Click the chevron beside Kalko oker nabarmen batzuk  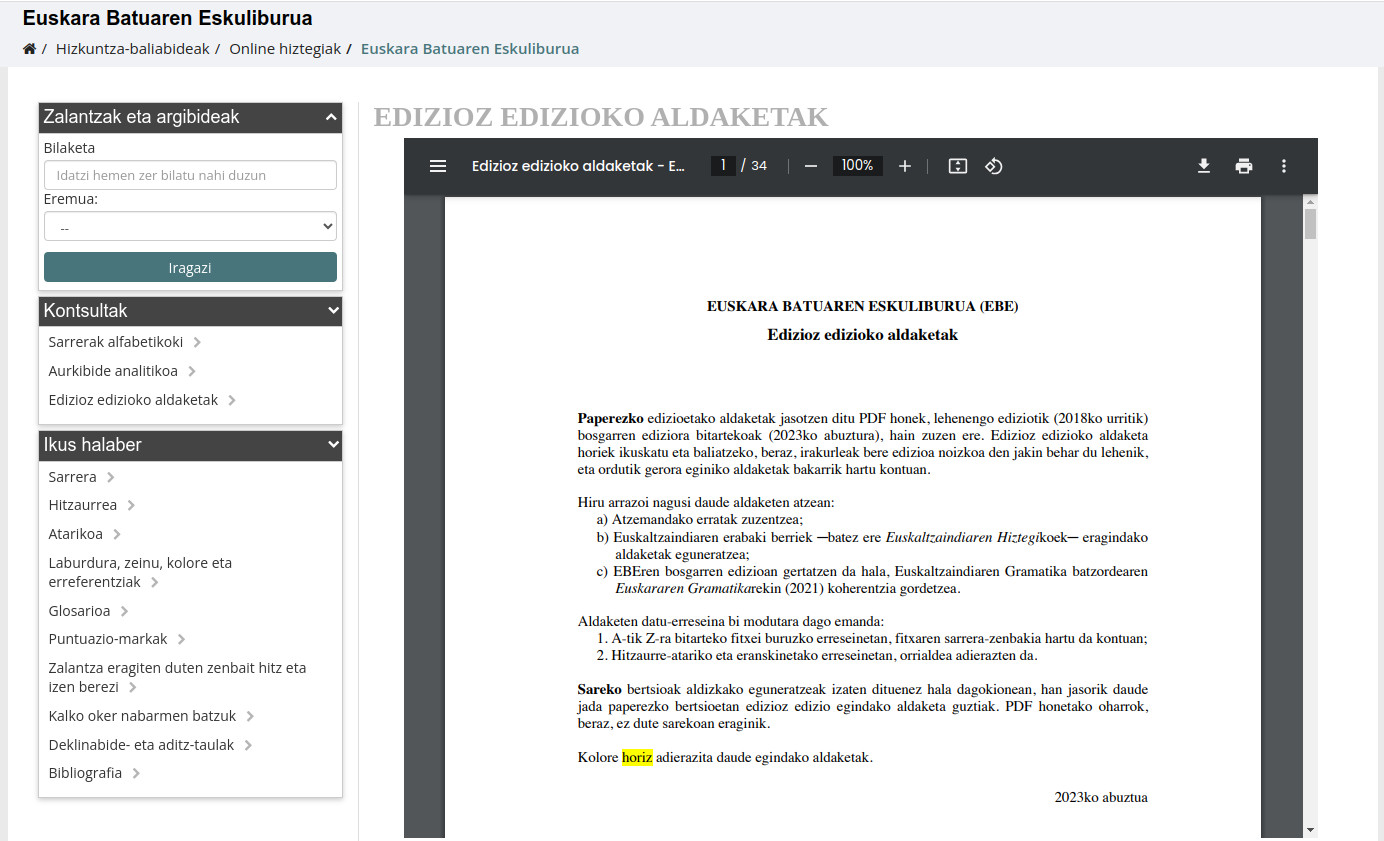point(250,717)
